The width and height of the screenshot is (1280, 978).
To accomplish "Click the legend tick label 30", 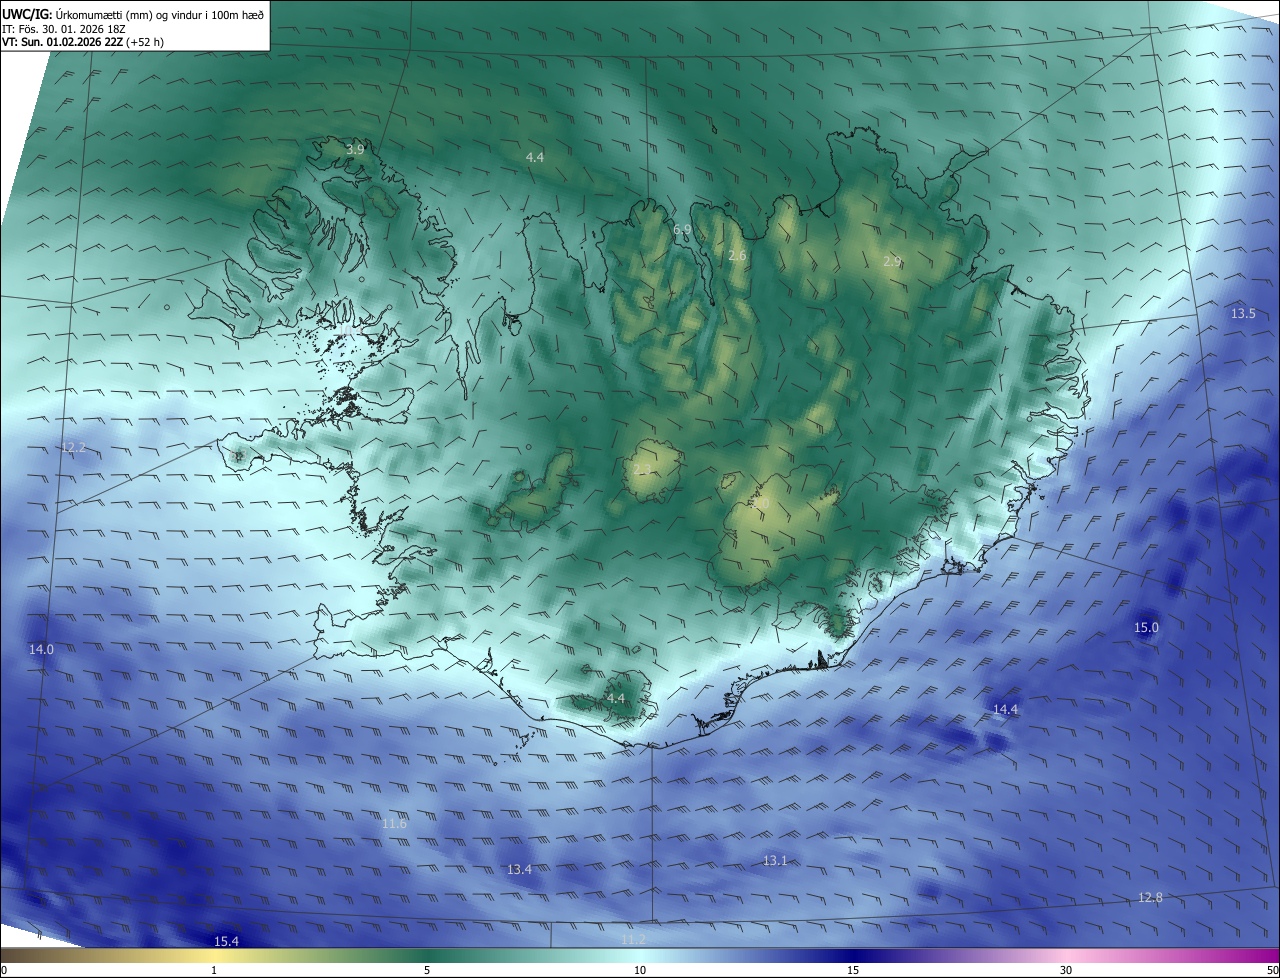I will 1066,970.
